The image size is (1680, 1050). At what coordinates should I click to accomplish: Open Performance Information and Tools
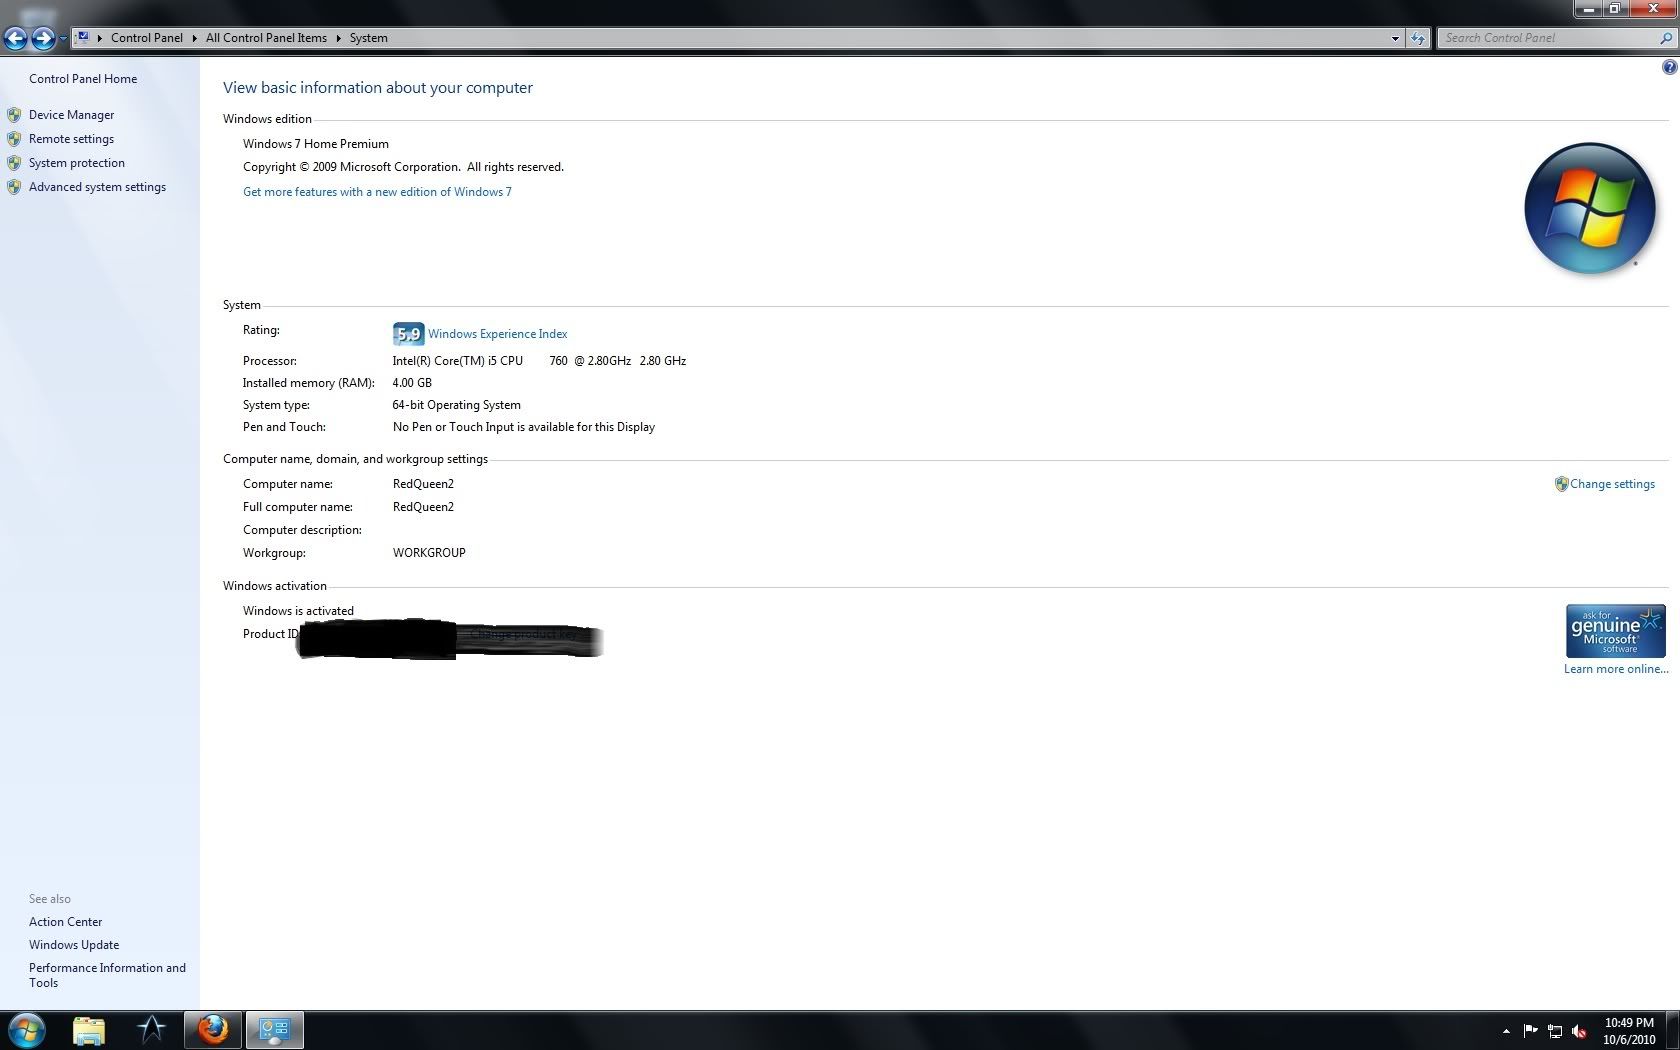tap(107, 975)
